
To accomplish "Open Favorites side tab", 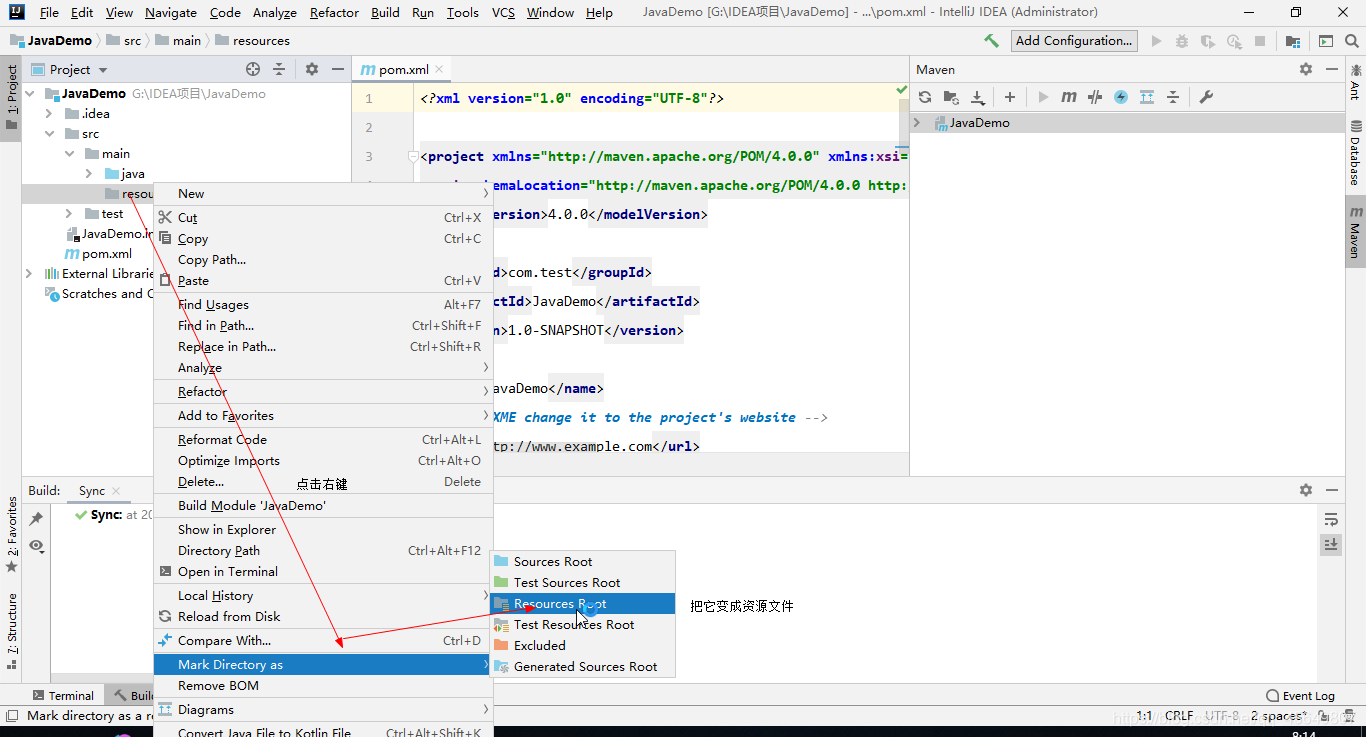I will pos(11,535).
